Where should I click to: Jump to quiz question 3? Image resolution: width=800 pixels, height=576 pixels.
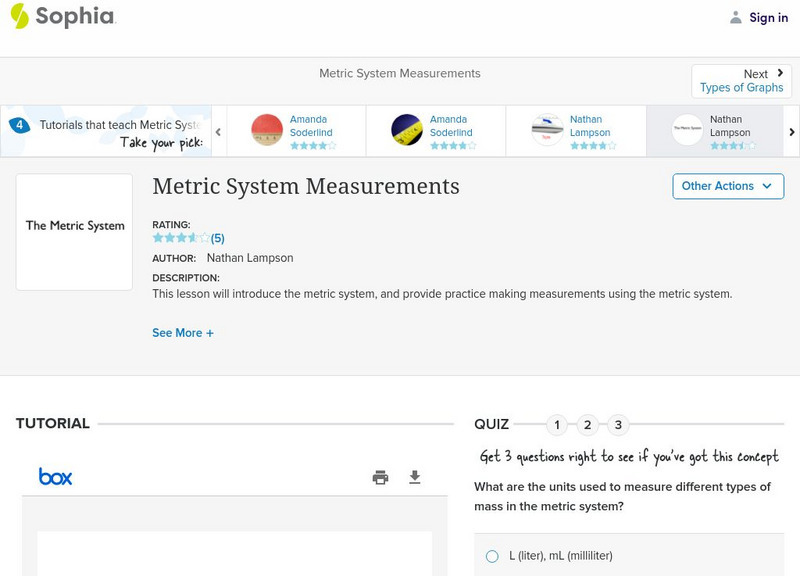pos(618,425)
